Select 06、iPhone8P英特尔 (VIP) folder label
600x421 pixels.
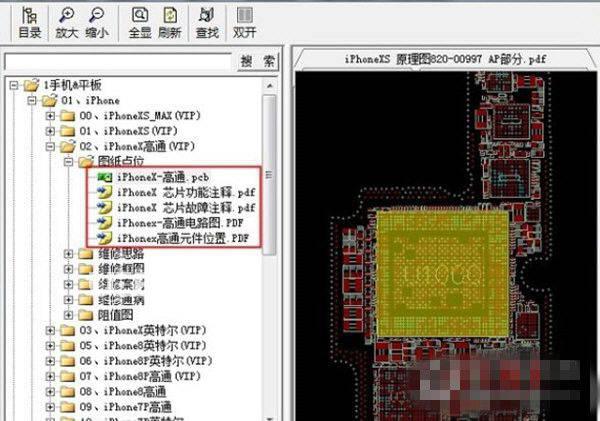click(x=146, y=361)
